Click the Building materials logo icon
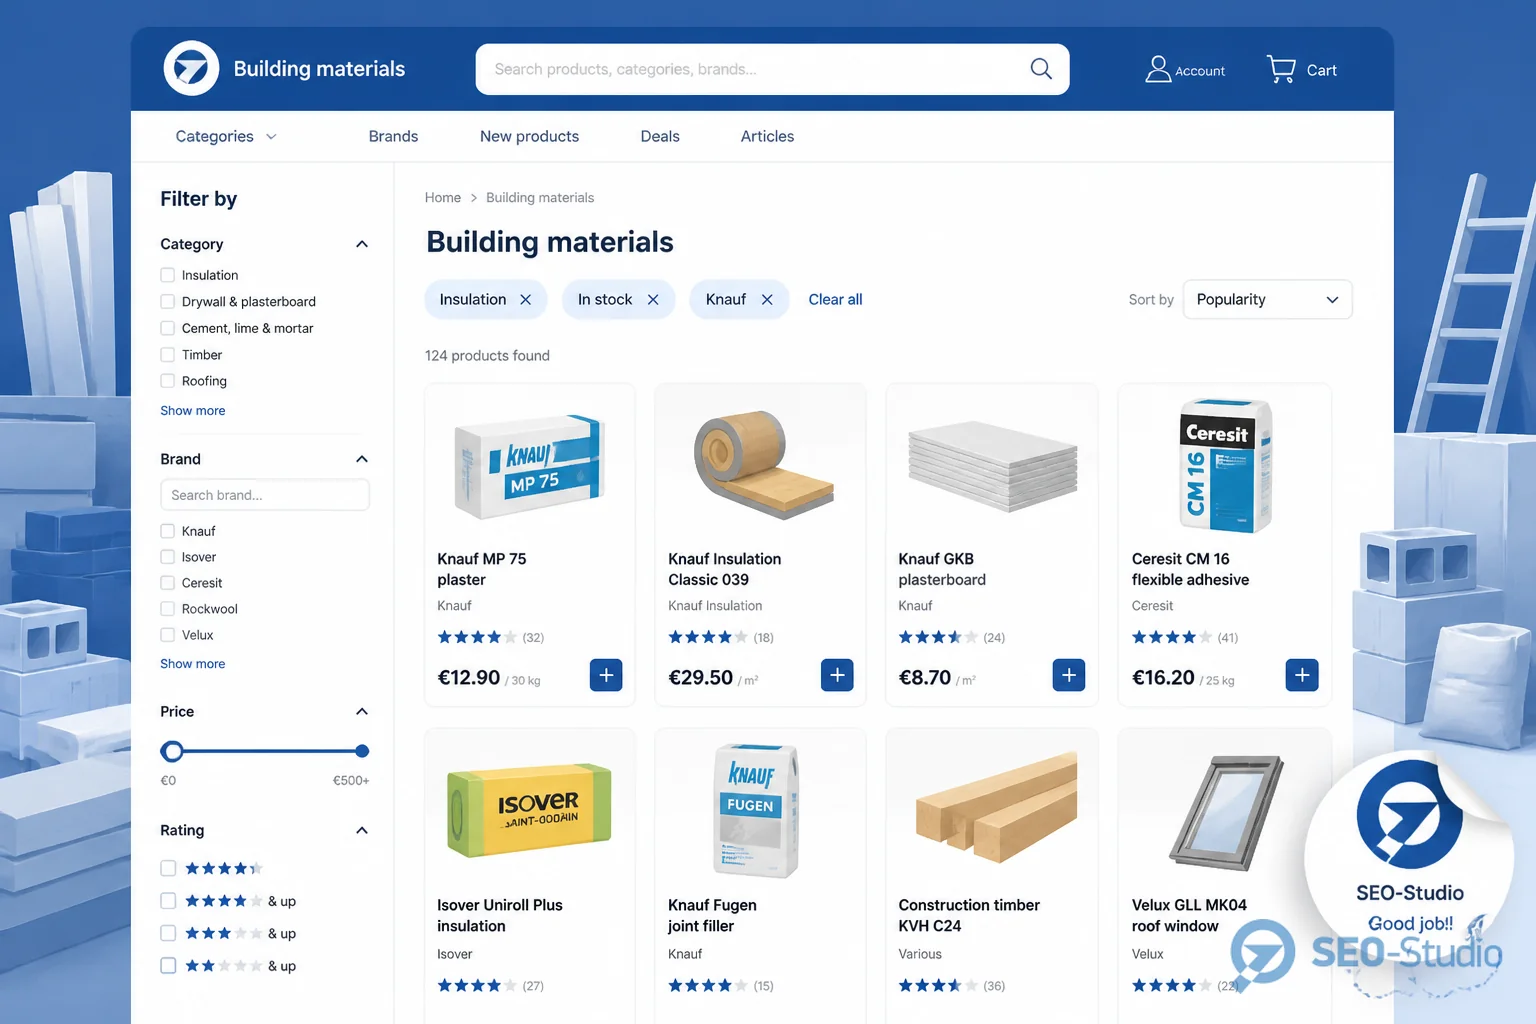The height and width of the screenshot is (1024, 1536). pos(191,68)
